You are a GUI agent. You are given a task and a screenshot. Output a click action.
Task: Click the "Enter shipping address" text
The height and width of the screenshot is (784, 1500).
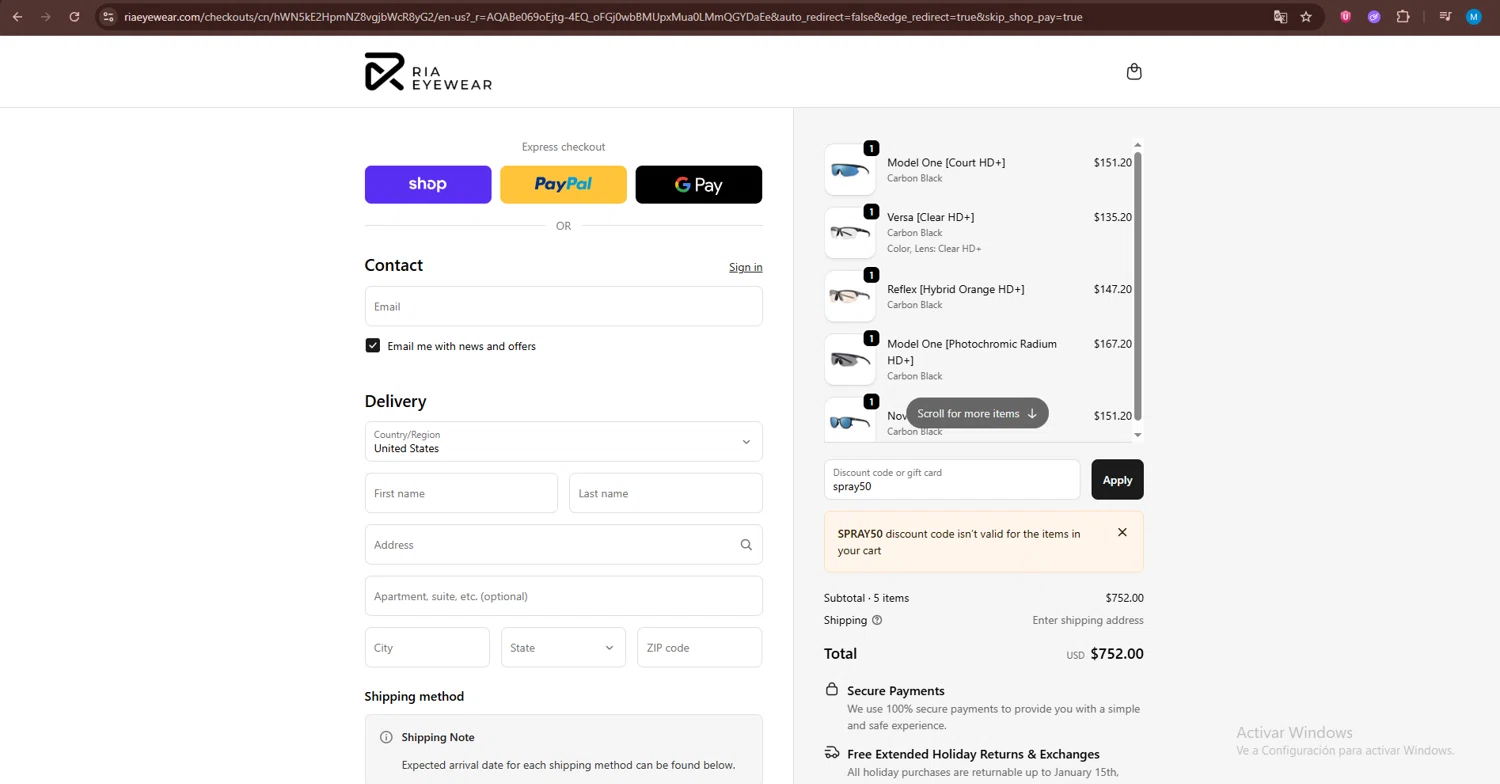1088,620
